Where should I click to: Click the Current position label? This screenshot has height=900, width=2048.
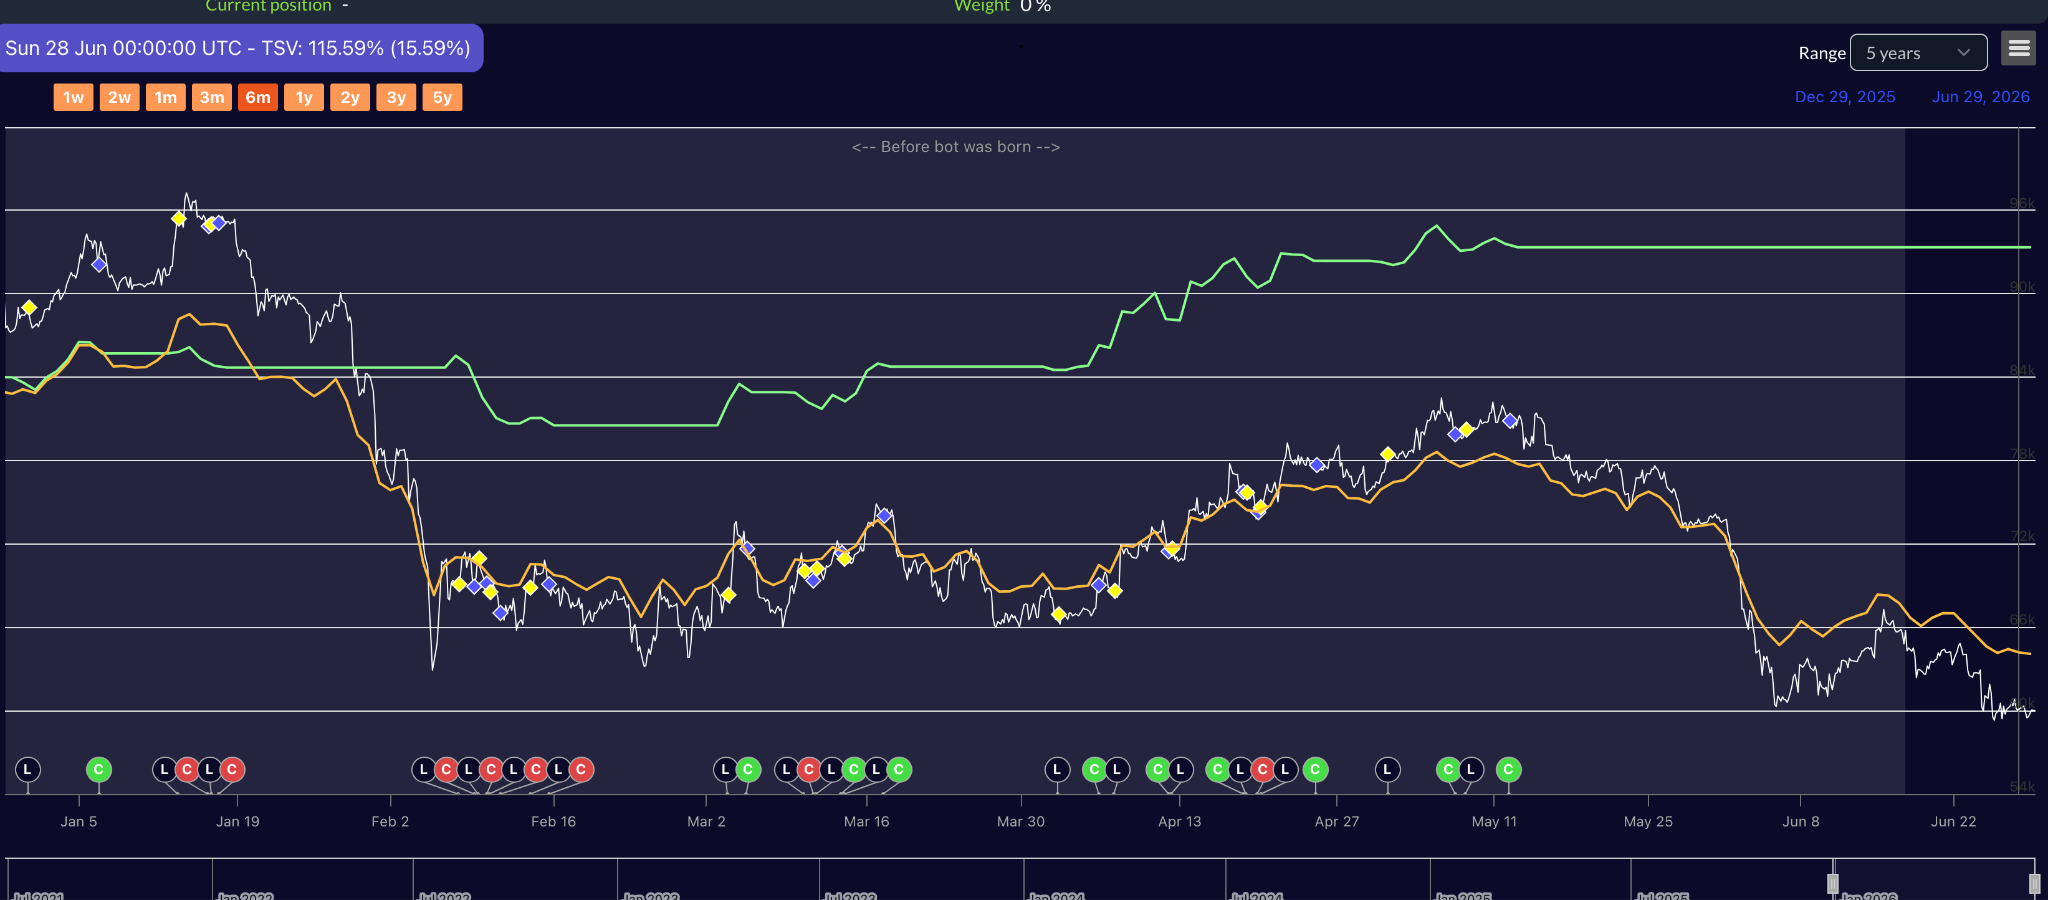pyautogui.click(x=268, y=6)
